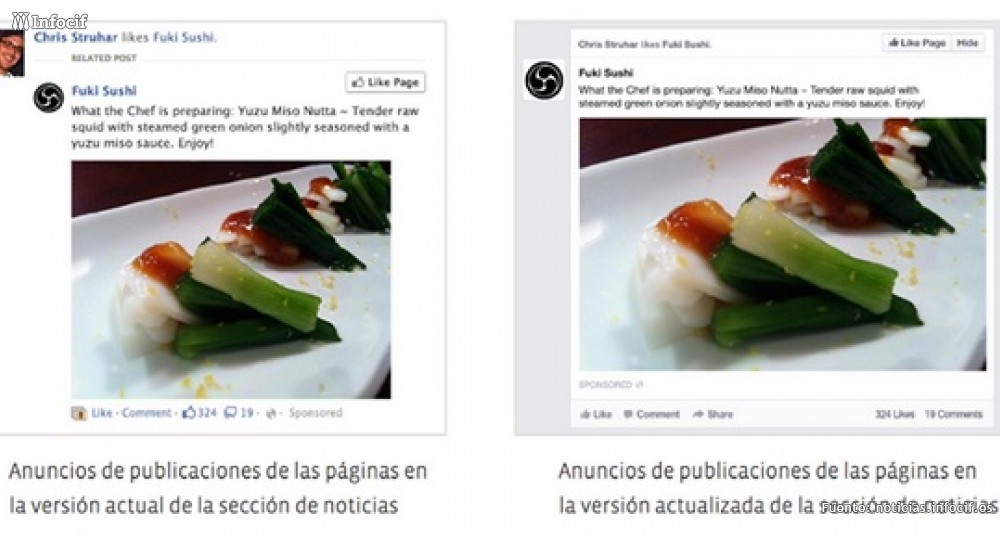Open the 19 Comments count in right post
This screenshot has width=1000, height=540.
pyautogui.click(x=953, y=414)
